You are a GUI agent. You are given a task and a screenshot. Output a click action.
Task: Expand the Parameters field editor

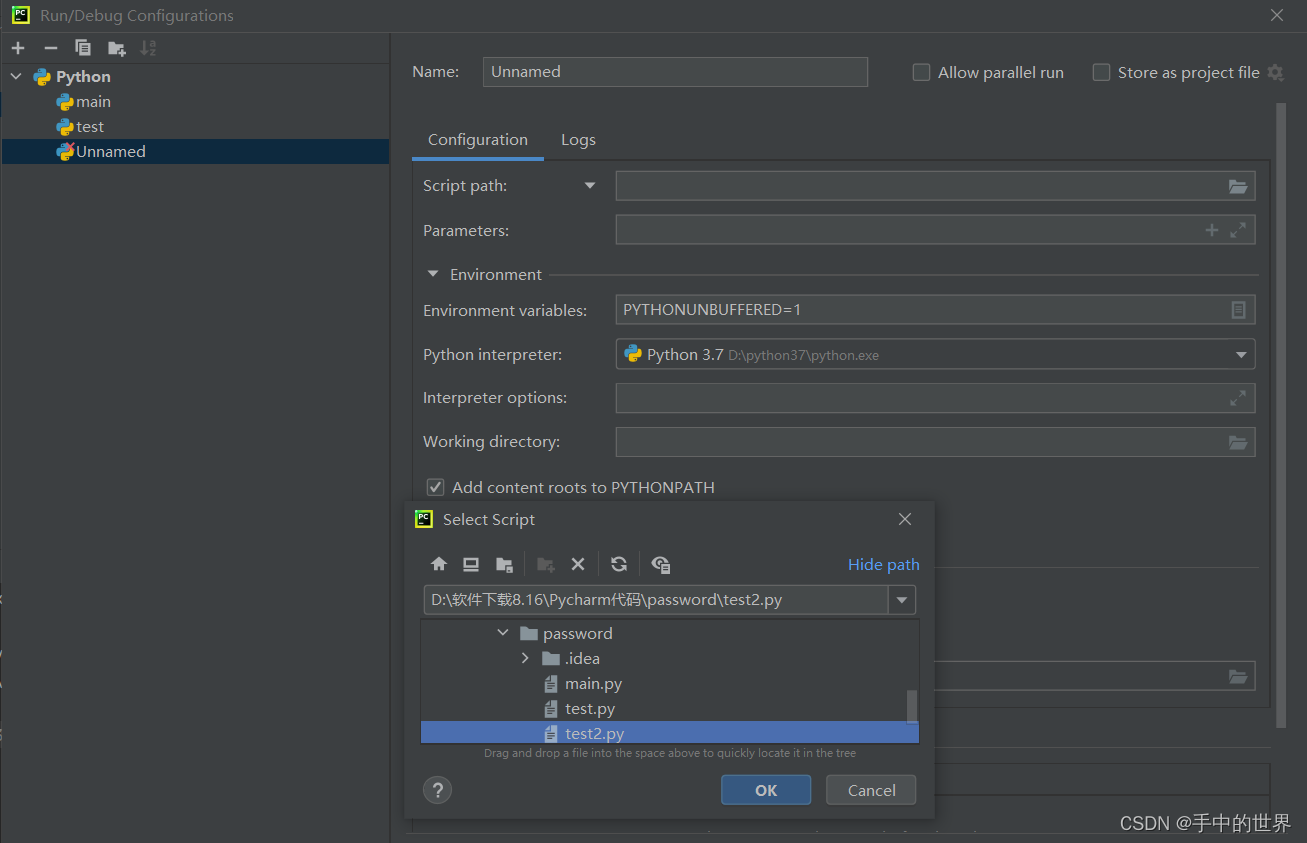1238,230
